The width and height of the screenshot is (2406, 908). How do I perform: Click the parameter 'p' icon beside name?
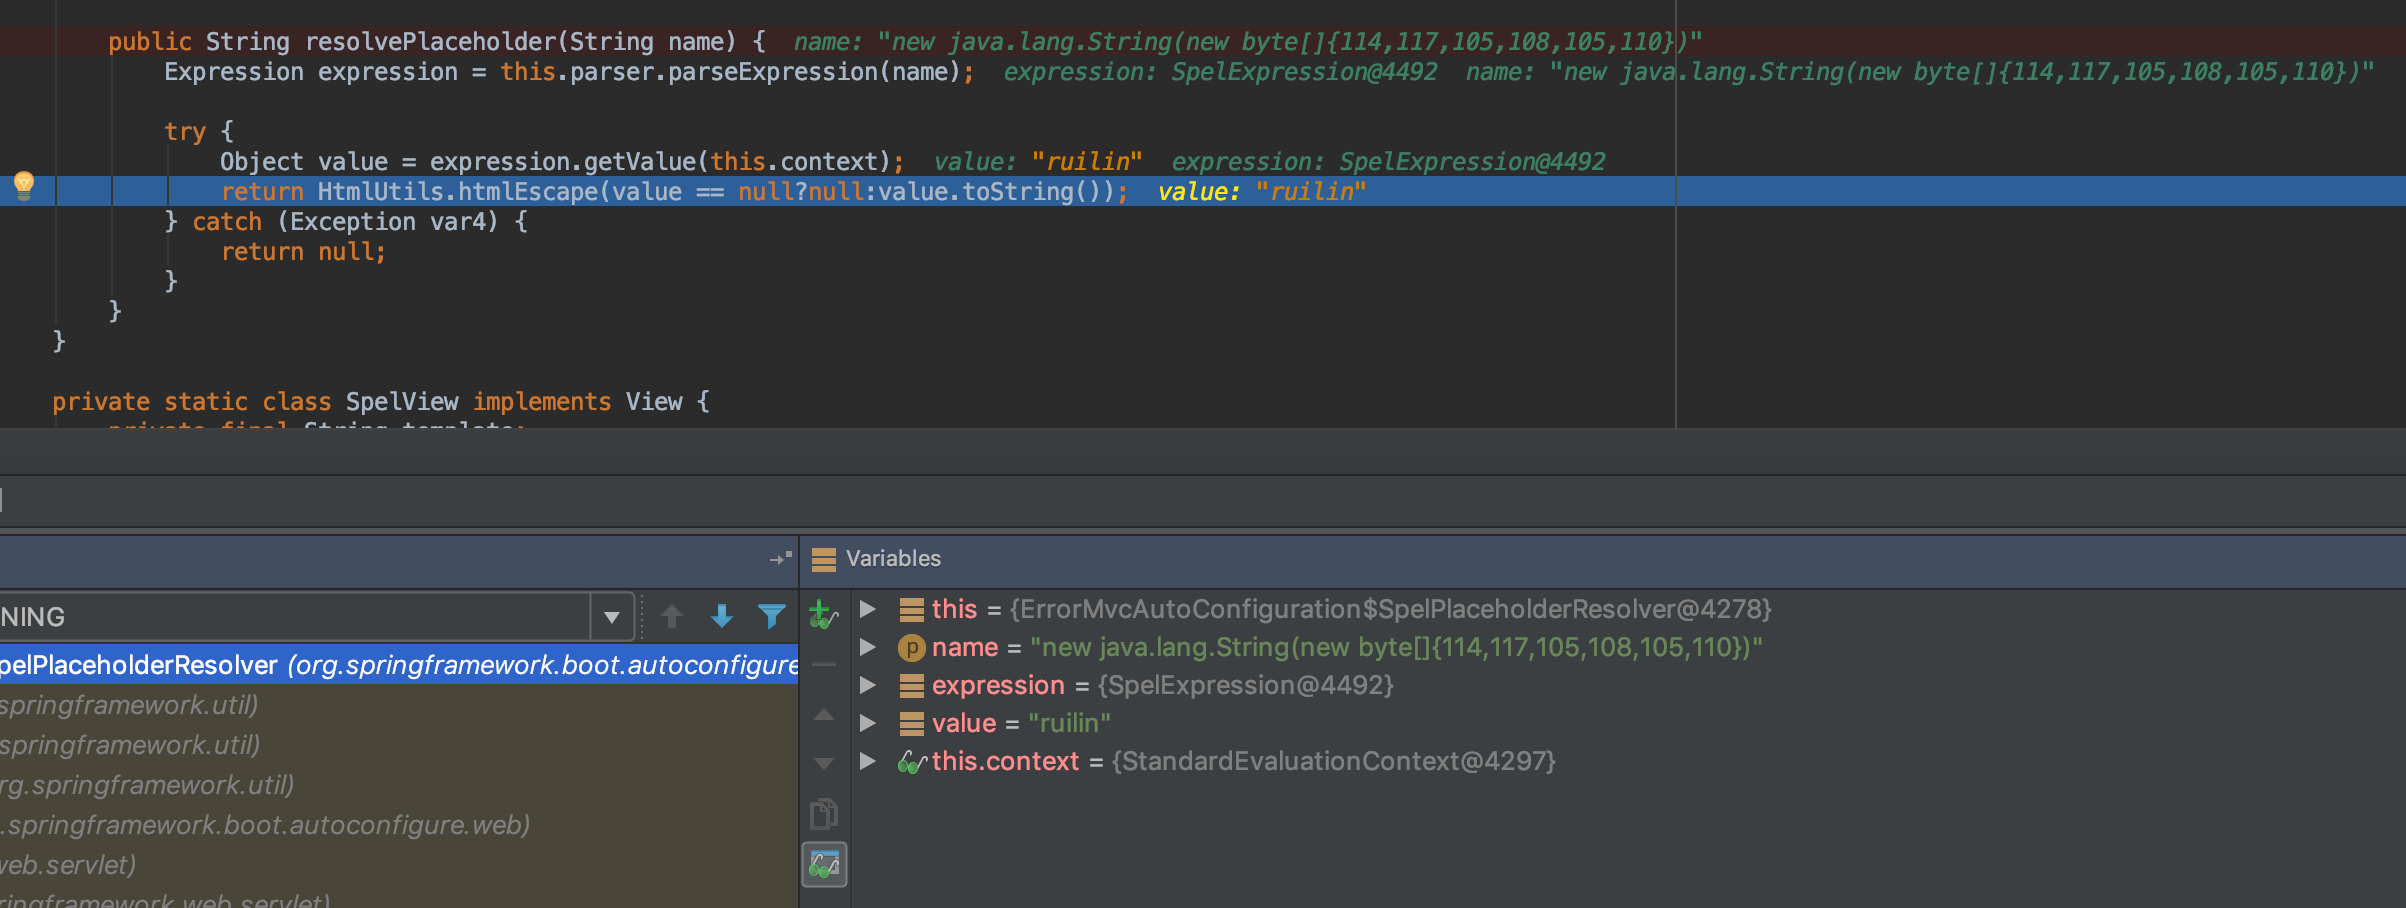tap(911, 648)
